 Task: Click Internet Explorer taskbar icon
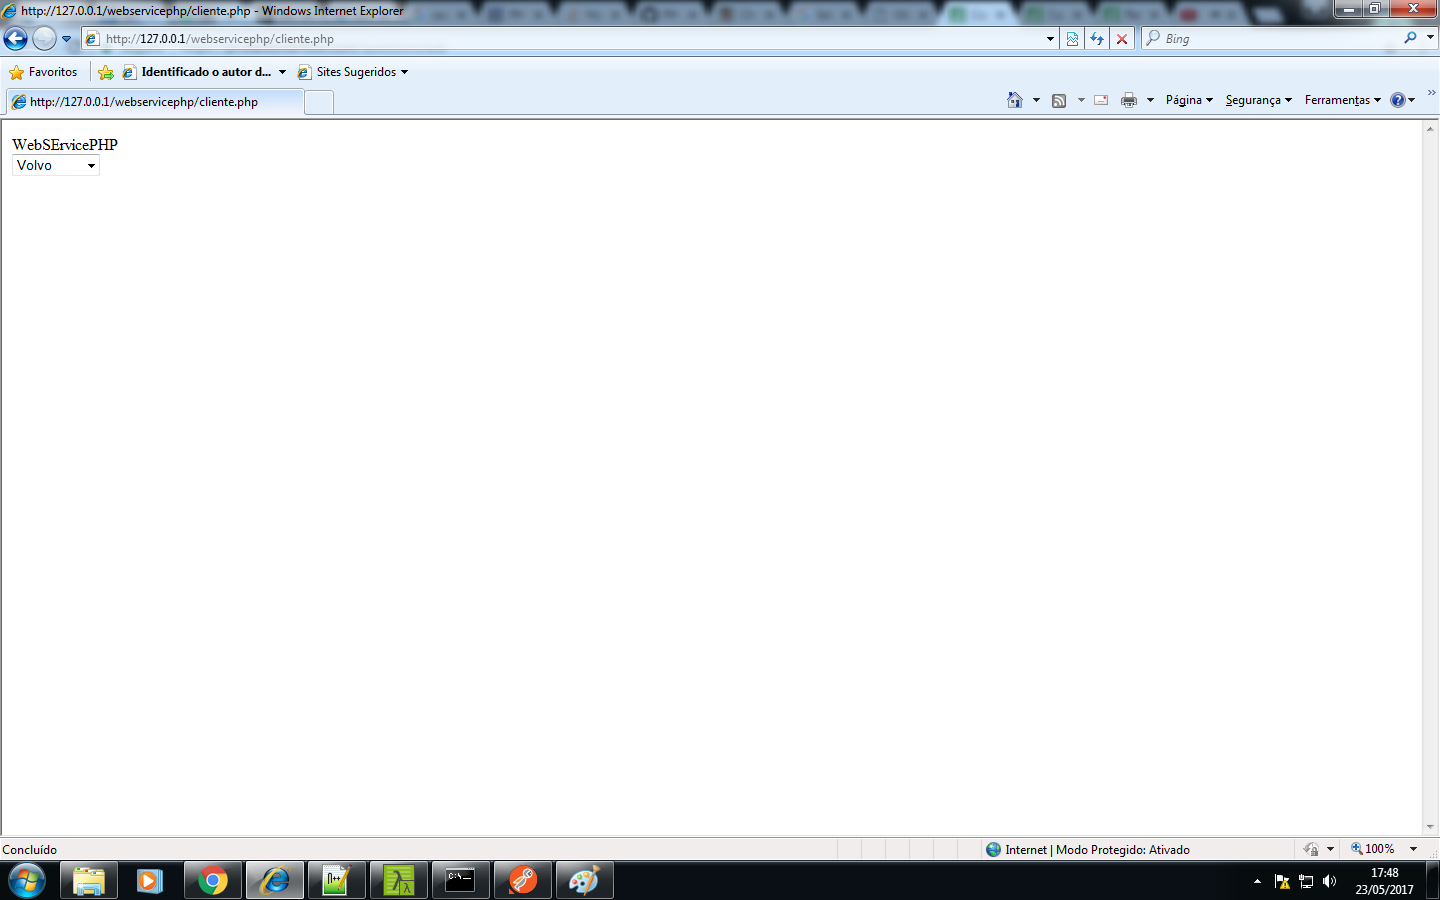[x=275, y=881]
